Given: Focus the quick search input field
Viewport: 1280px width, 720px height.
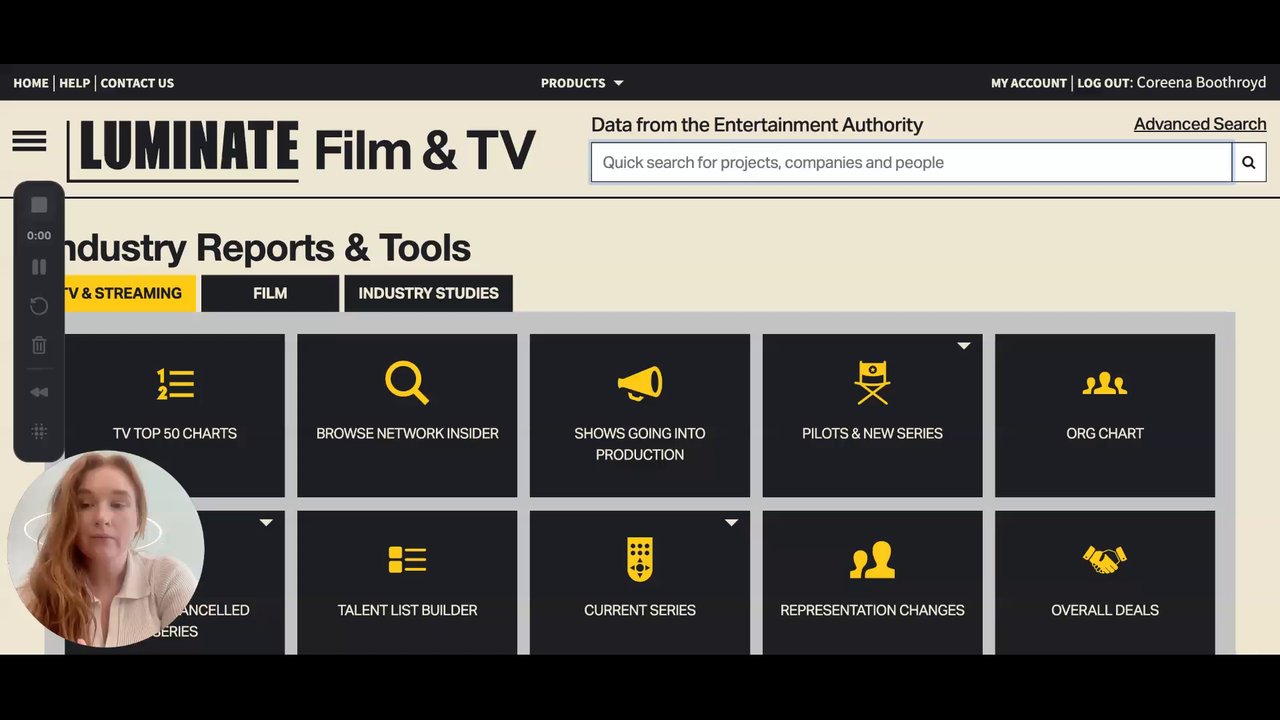Looking at the screenshot, I should pyautogui.click(x=911, y=162).
